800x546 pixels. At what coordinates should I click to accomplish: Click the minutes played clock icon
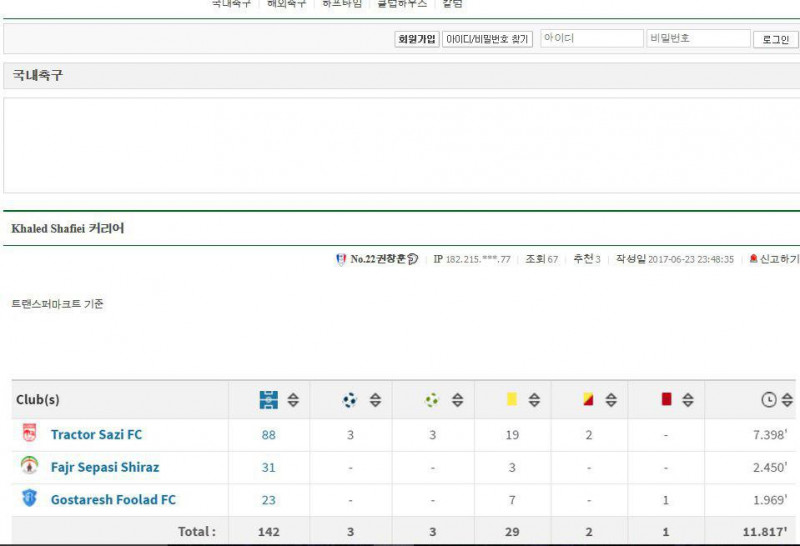coord(768,400)
